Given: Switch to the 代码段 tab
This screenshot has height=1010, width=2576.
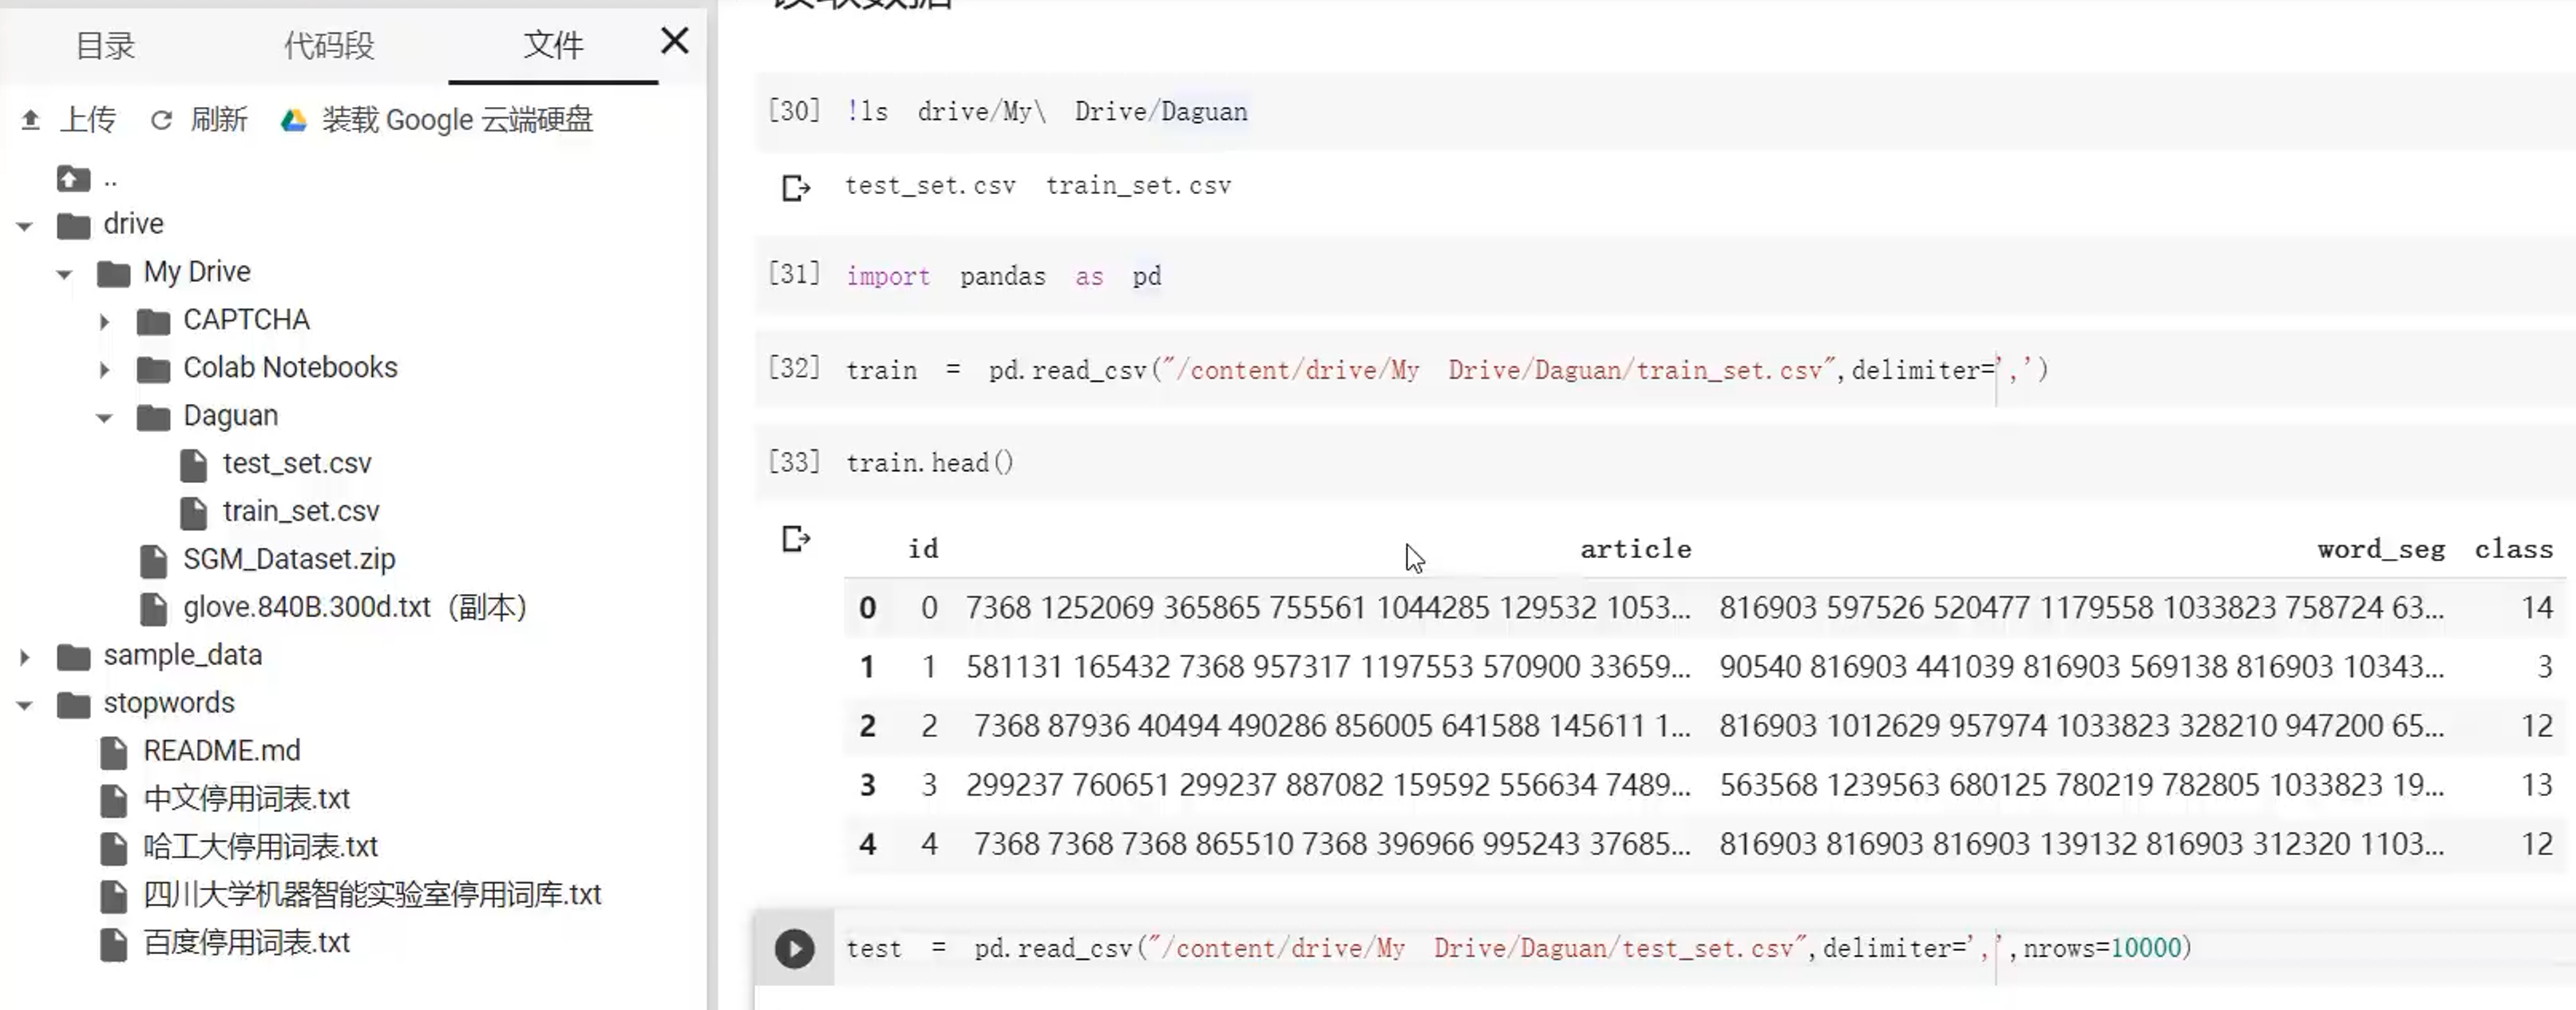Looking at the screenshot, I should (329, 45).
